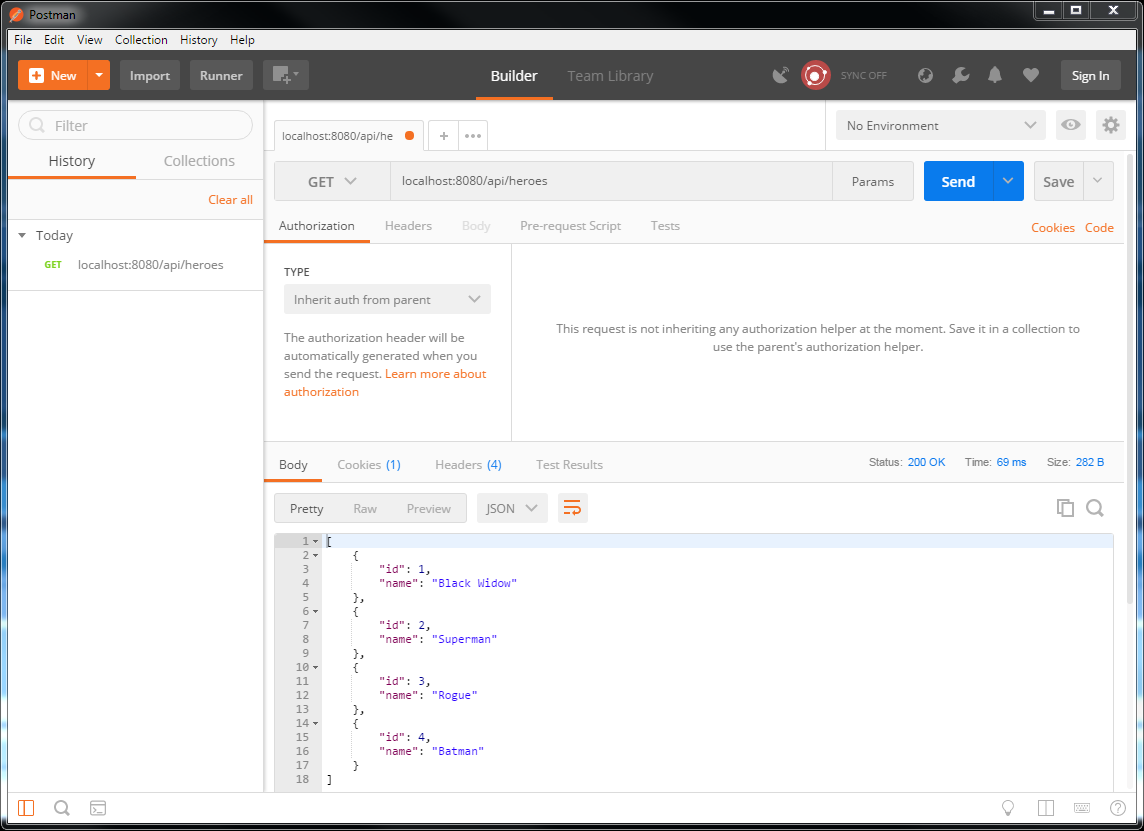Open the History menu
This screenshot has width=1144, height=831.
pyautogui.click(x=198, y=39)
